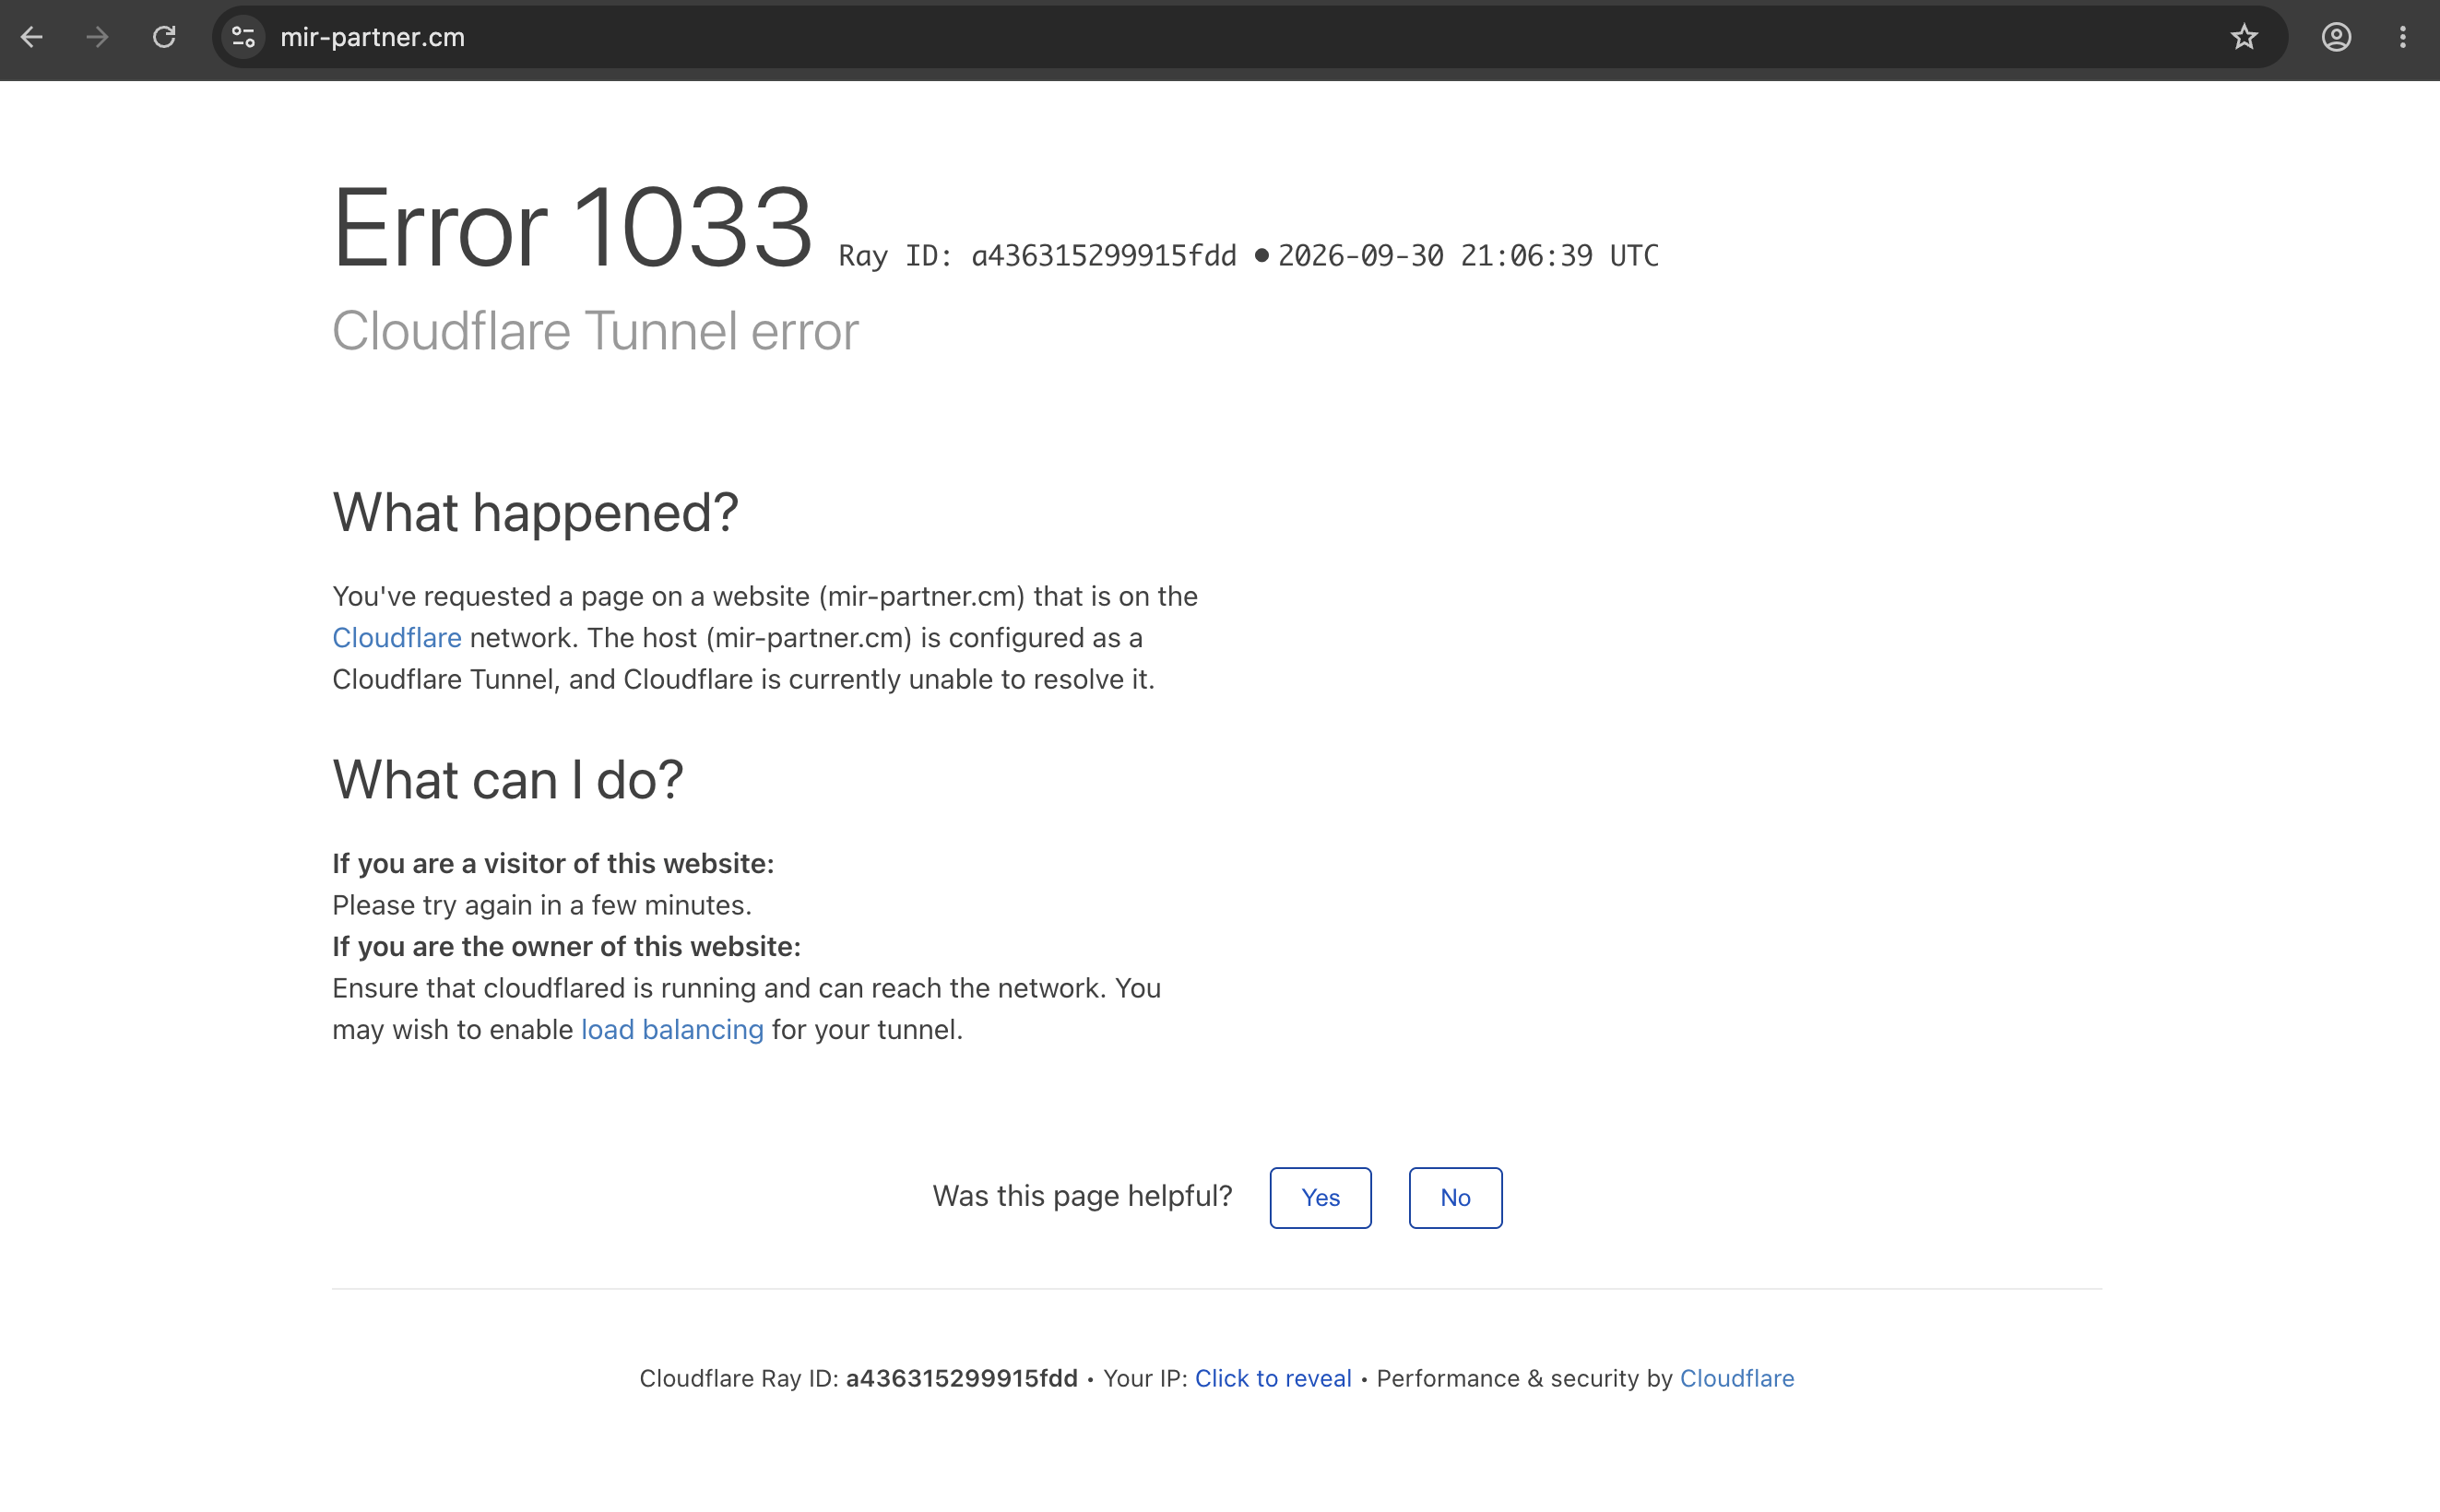This screenshot has width=2440, height=1512.
Task: Reveal your IP via Click to reveal
Action: (1273, 1378)
